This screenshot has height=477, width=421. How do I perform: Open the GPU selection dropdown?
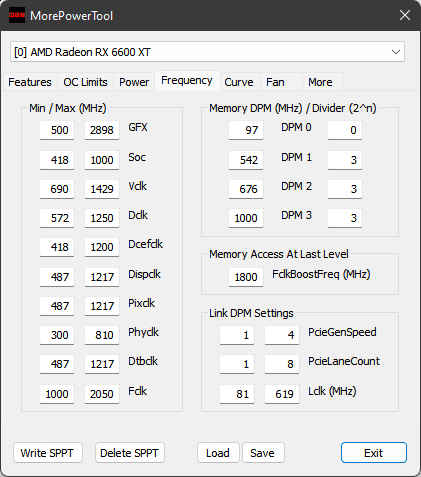[207, 52]
